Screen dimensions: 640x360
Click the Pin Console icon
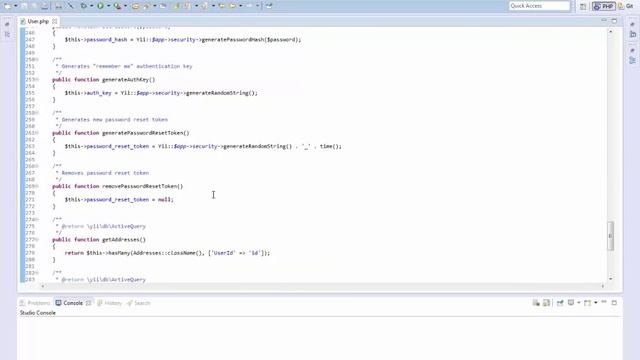click(560, 303)
